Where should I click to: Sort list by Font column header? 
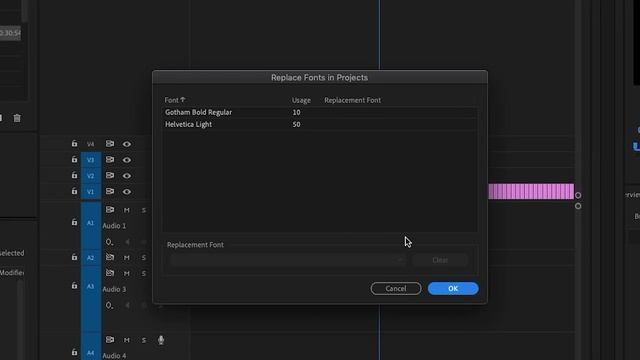click(175, 100)
